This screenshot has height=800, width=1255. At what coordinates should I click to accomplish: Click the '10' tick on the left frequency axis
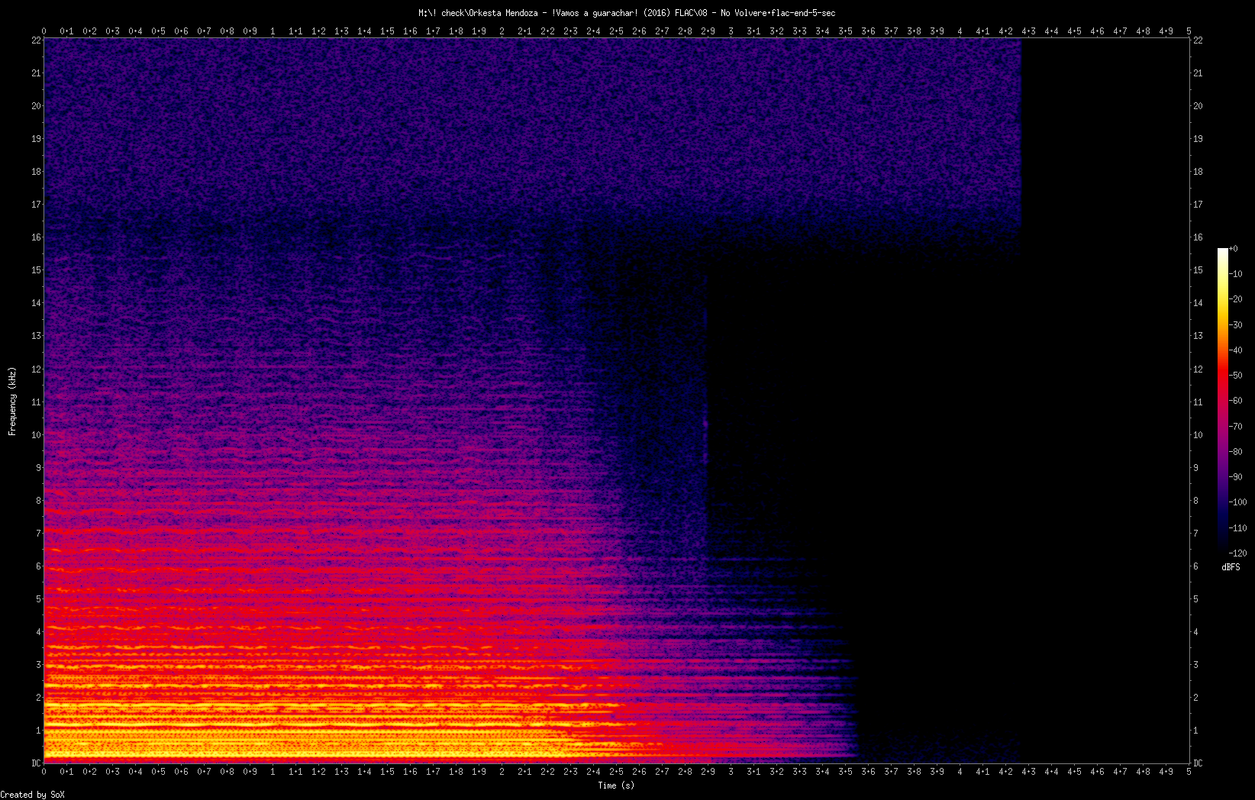pyautogui.click(x=34, y=433)
